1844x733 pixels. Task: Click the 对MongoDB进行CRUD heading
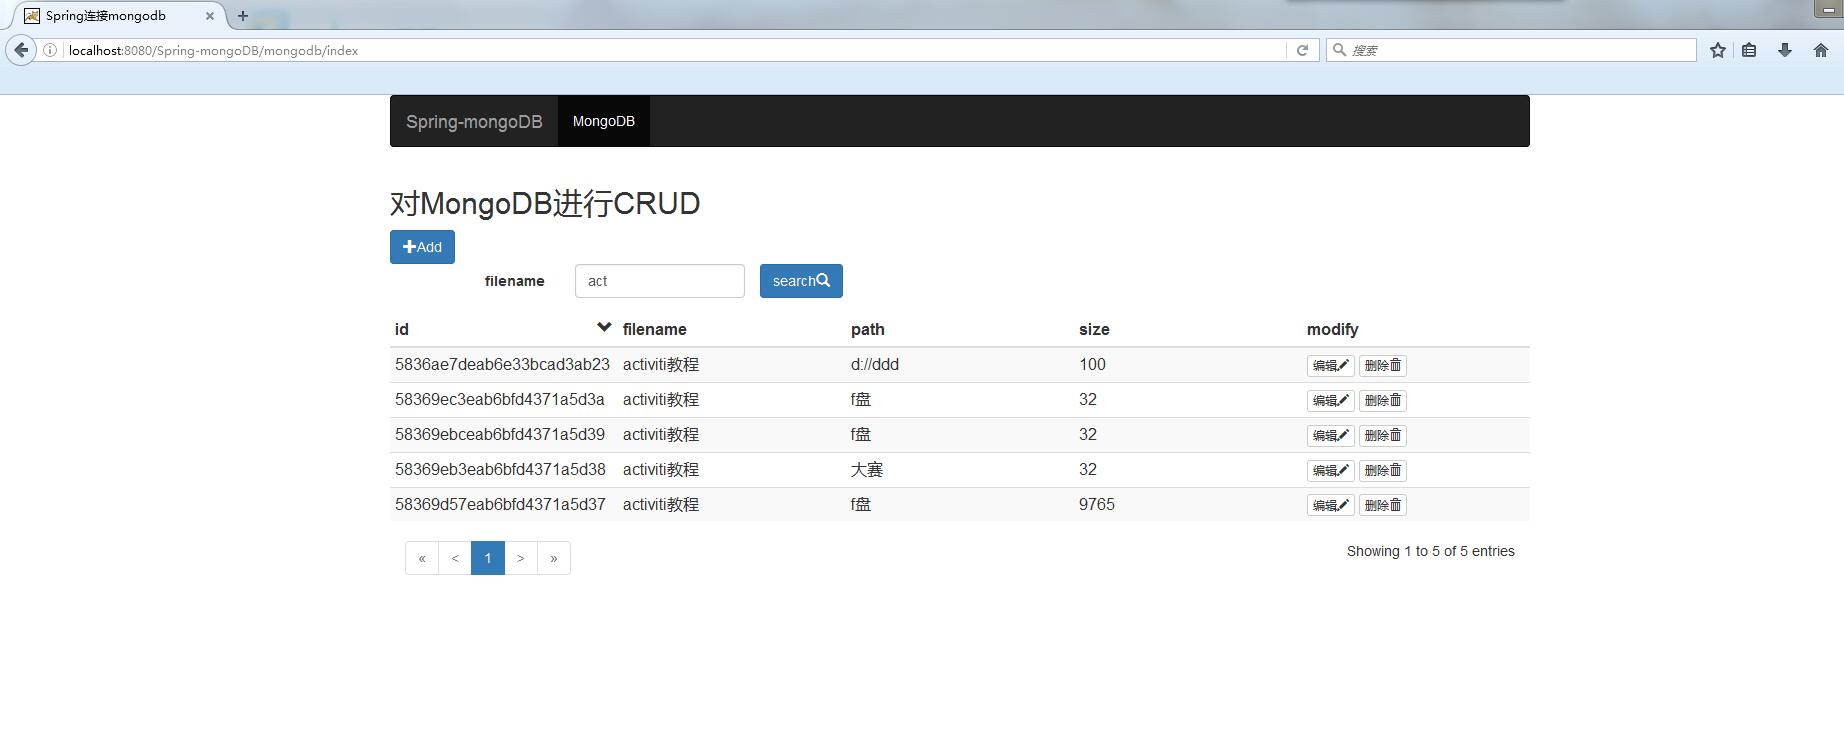pos(545,203)
